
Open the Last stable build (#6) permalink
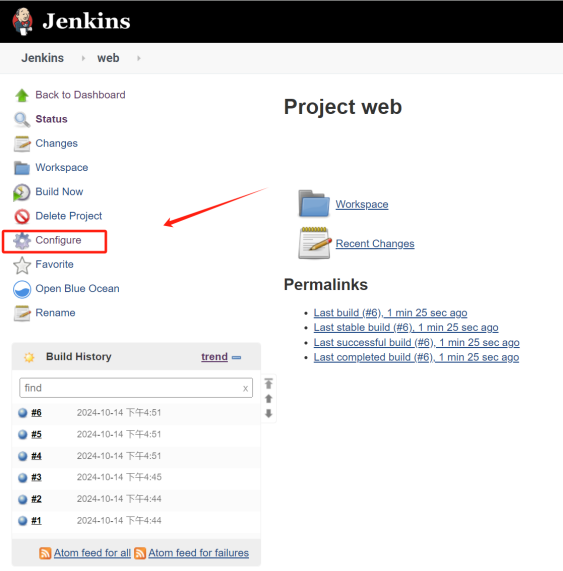[406, 327]
